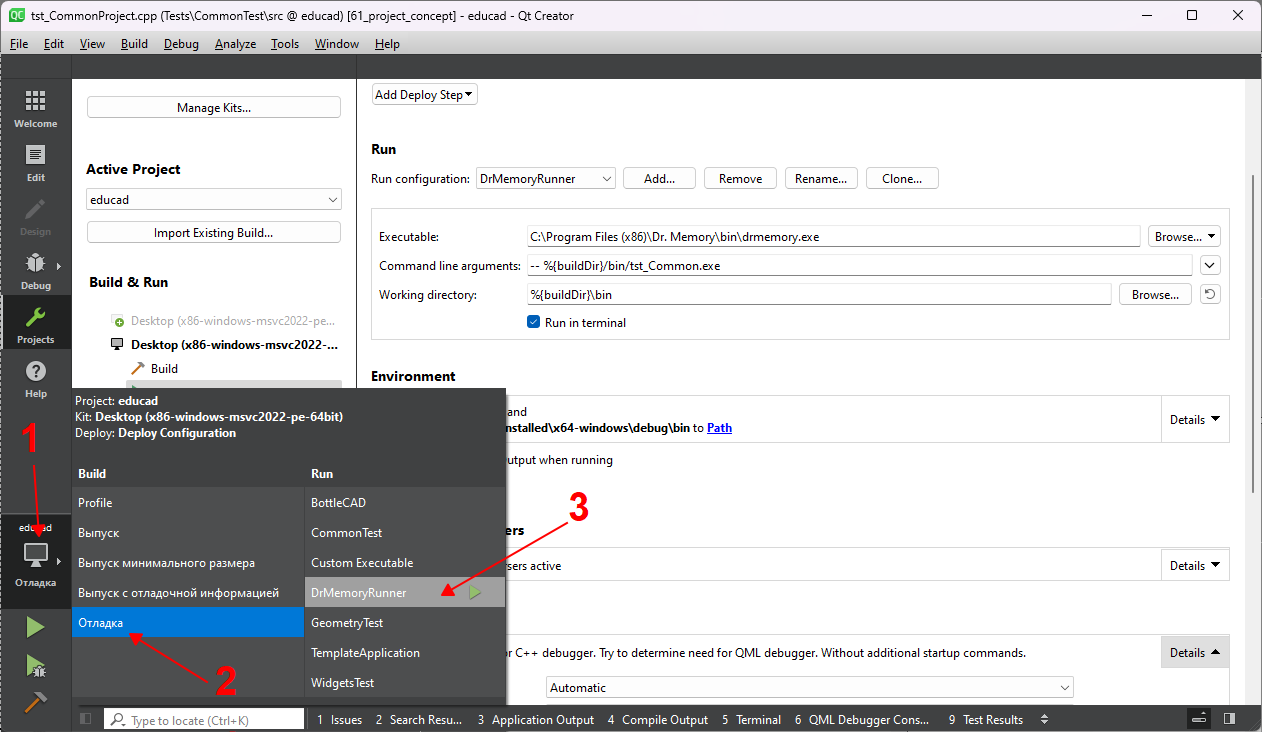Screen dimensions: 1262x732
Task: Open the Analyze menu
Action: pos(235,44)
